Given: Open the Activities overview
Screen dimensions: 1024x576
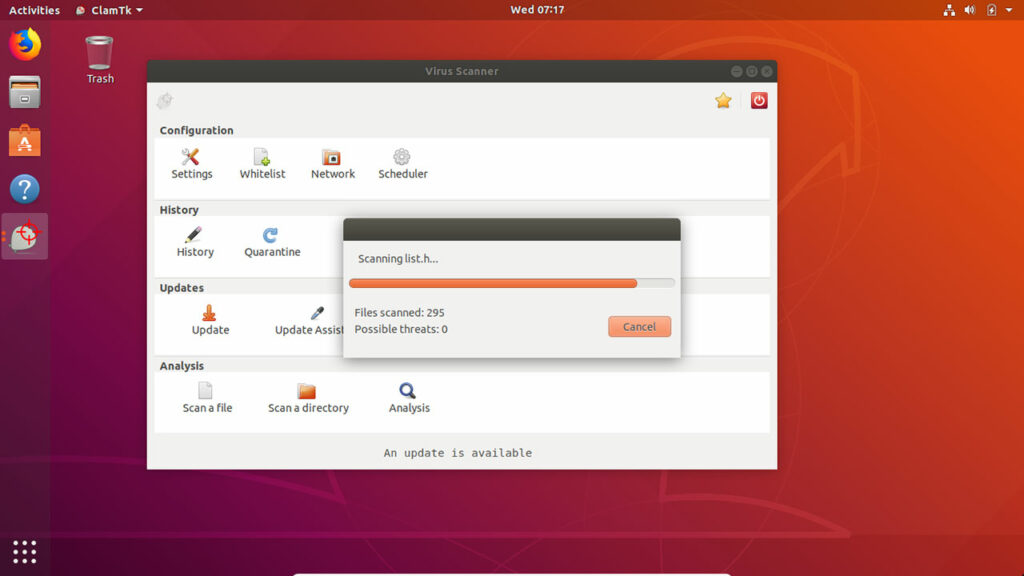Looking at the screenshot, I should point(34,10).
